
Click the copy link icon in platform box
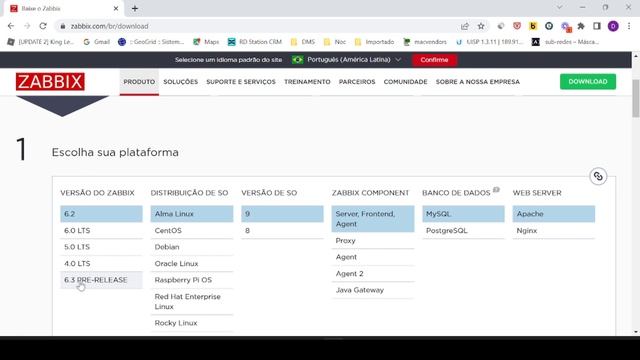pos(598,176)
